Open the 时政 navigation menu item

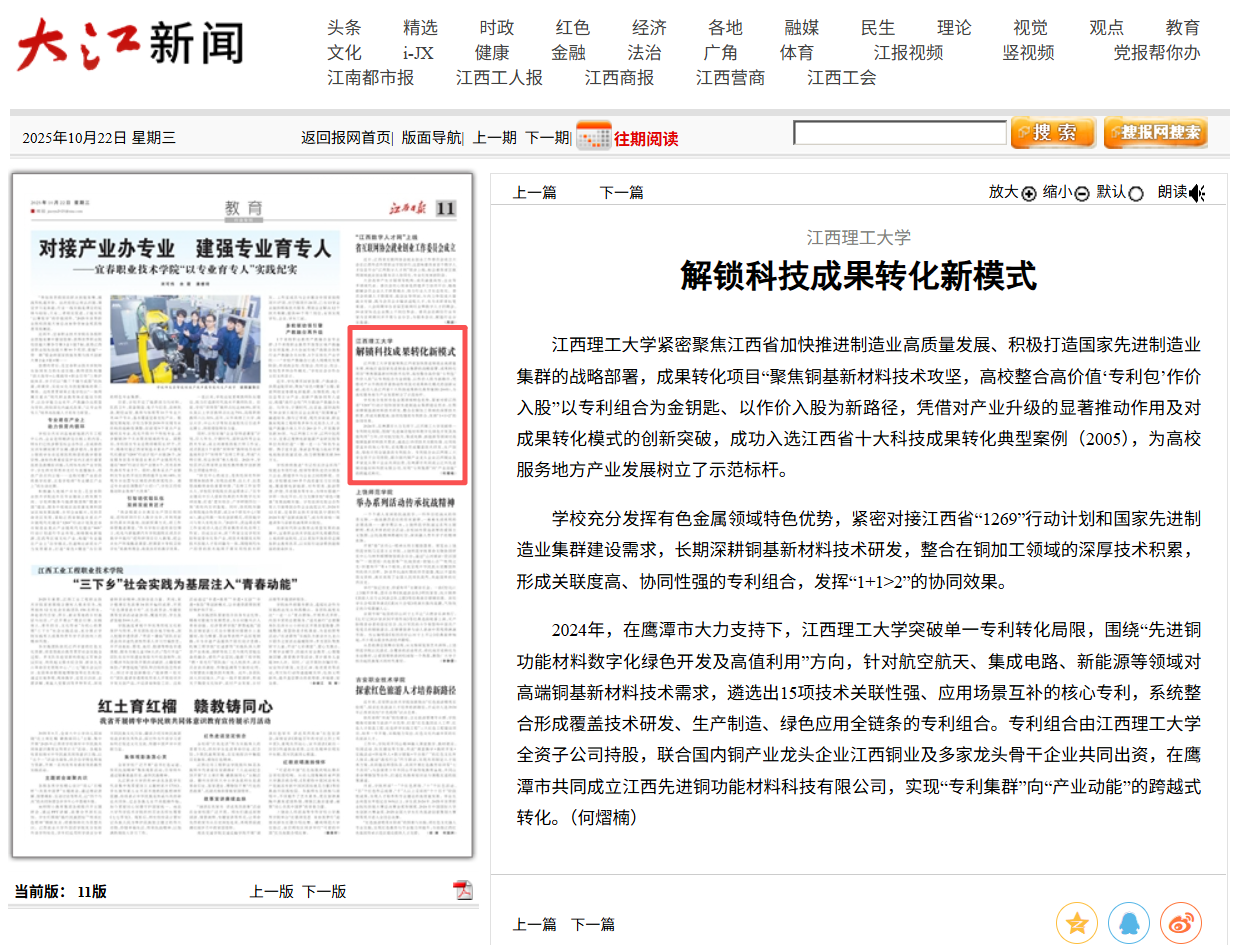(497, 28)
